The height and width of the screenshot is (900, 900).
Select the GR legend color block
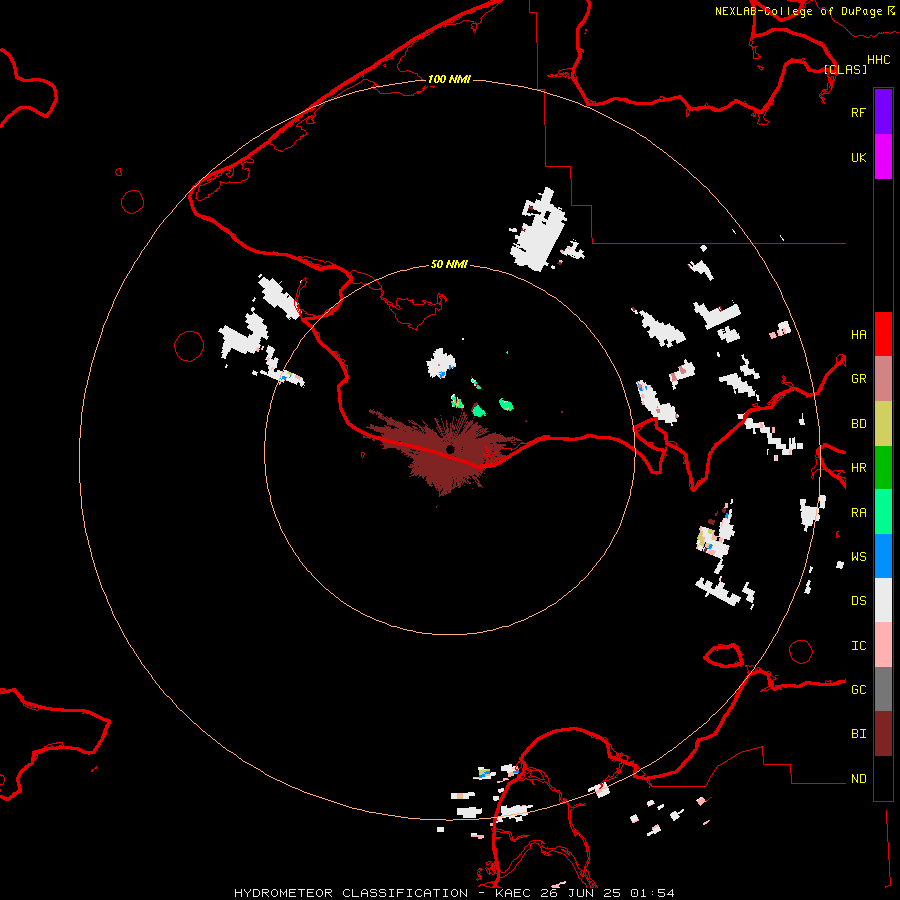click(x=883, y=379)
